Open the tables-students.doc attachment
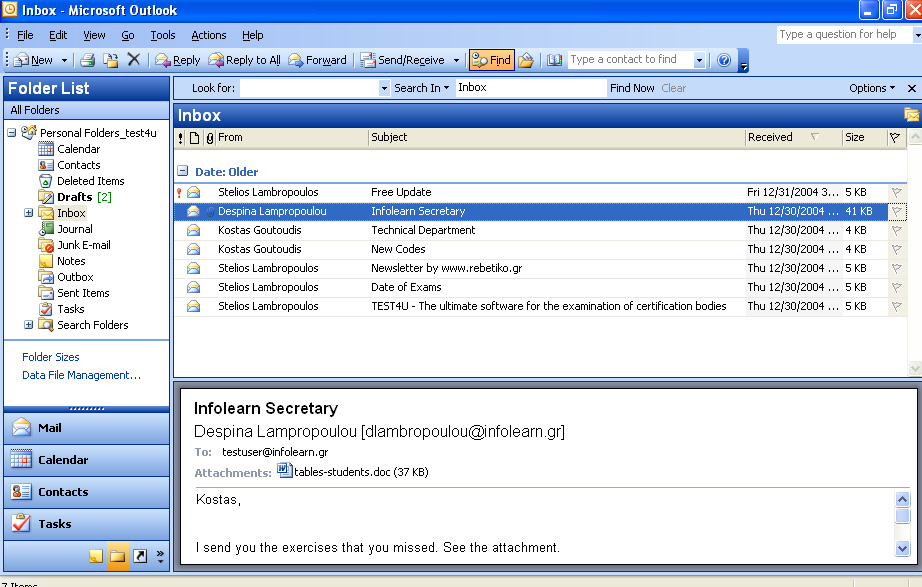Screen dimensions: 922x587 coord(353,471)
